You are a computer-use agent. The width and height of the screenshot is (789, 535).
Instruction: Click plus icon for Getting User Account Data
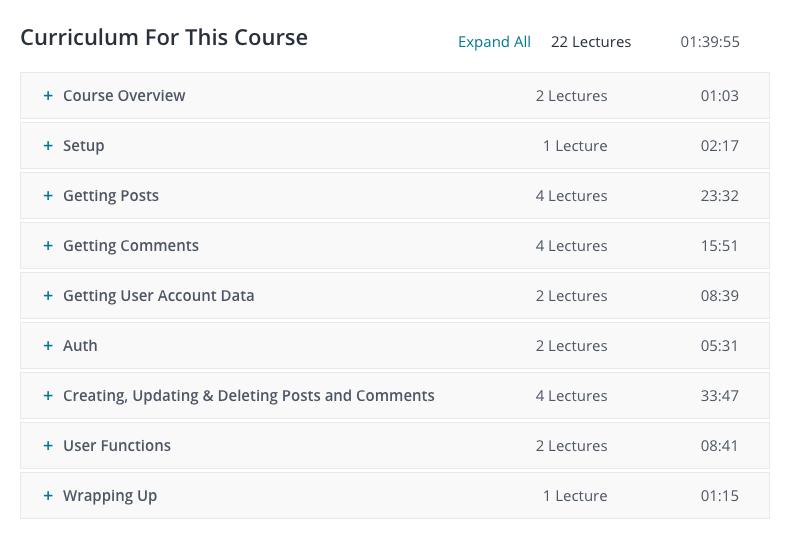tap(48, 295)
